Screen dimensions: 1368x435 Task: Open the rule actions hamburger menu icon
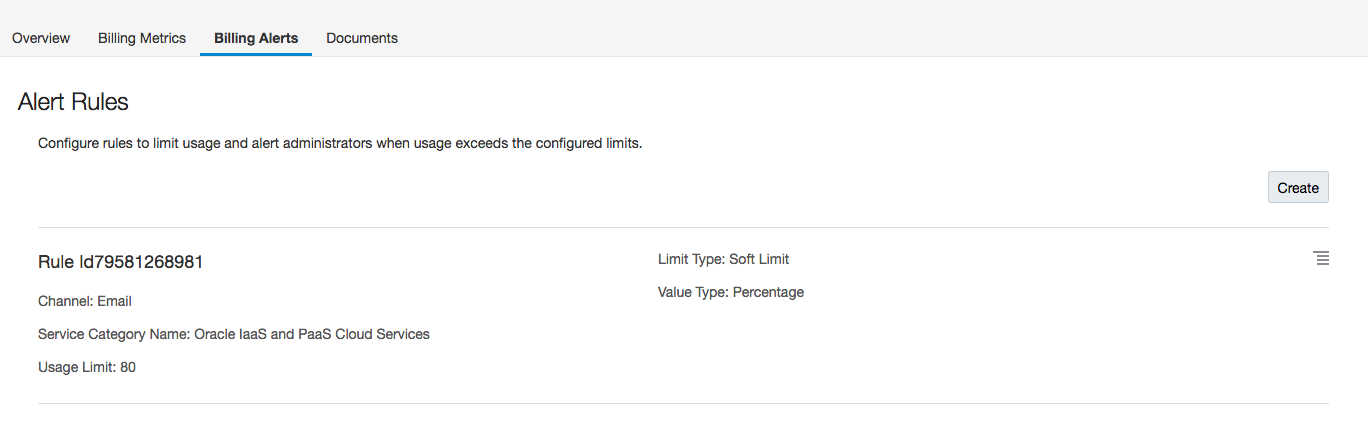tap(1321, 258)
